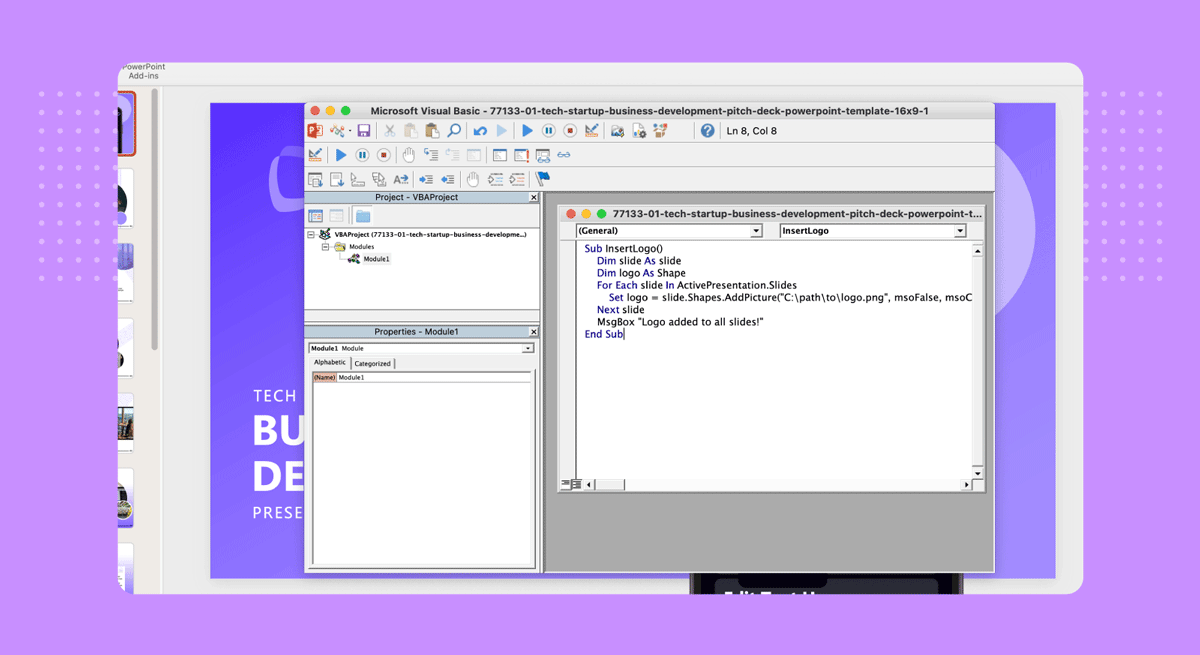Click the PowerPoint slide panel scrollbar
Image resolution: width=1200 pixels, height=655 pixels.
pyautogui.click(x=154, y=220)
